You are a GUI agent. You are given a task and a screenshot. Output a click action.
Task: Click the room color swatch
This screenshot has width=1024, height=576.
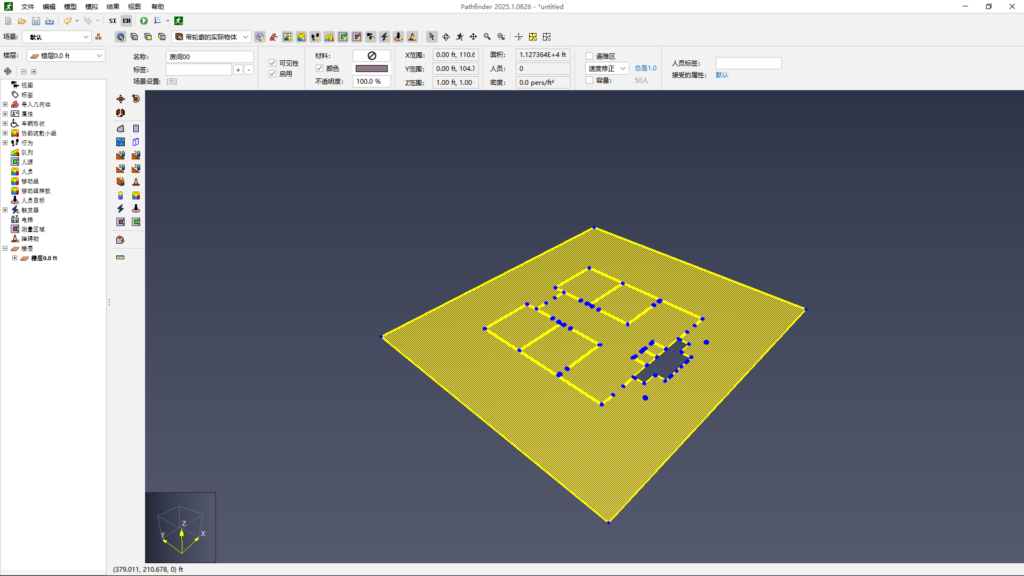coord(371,68)
